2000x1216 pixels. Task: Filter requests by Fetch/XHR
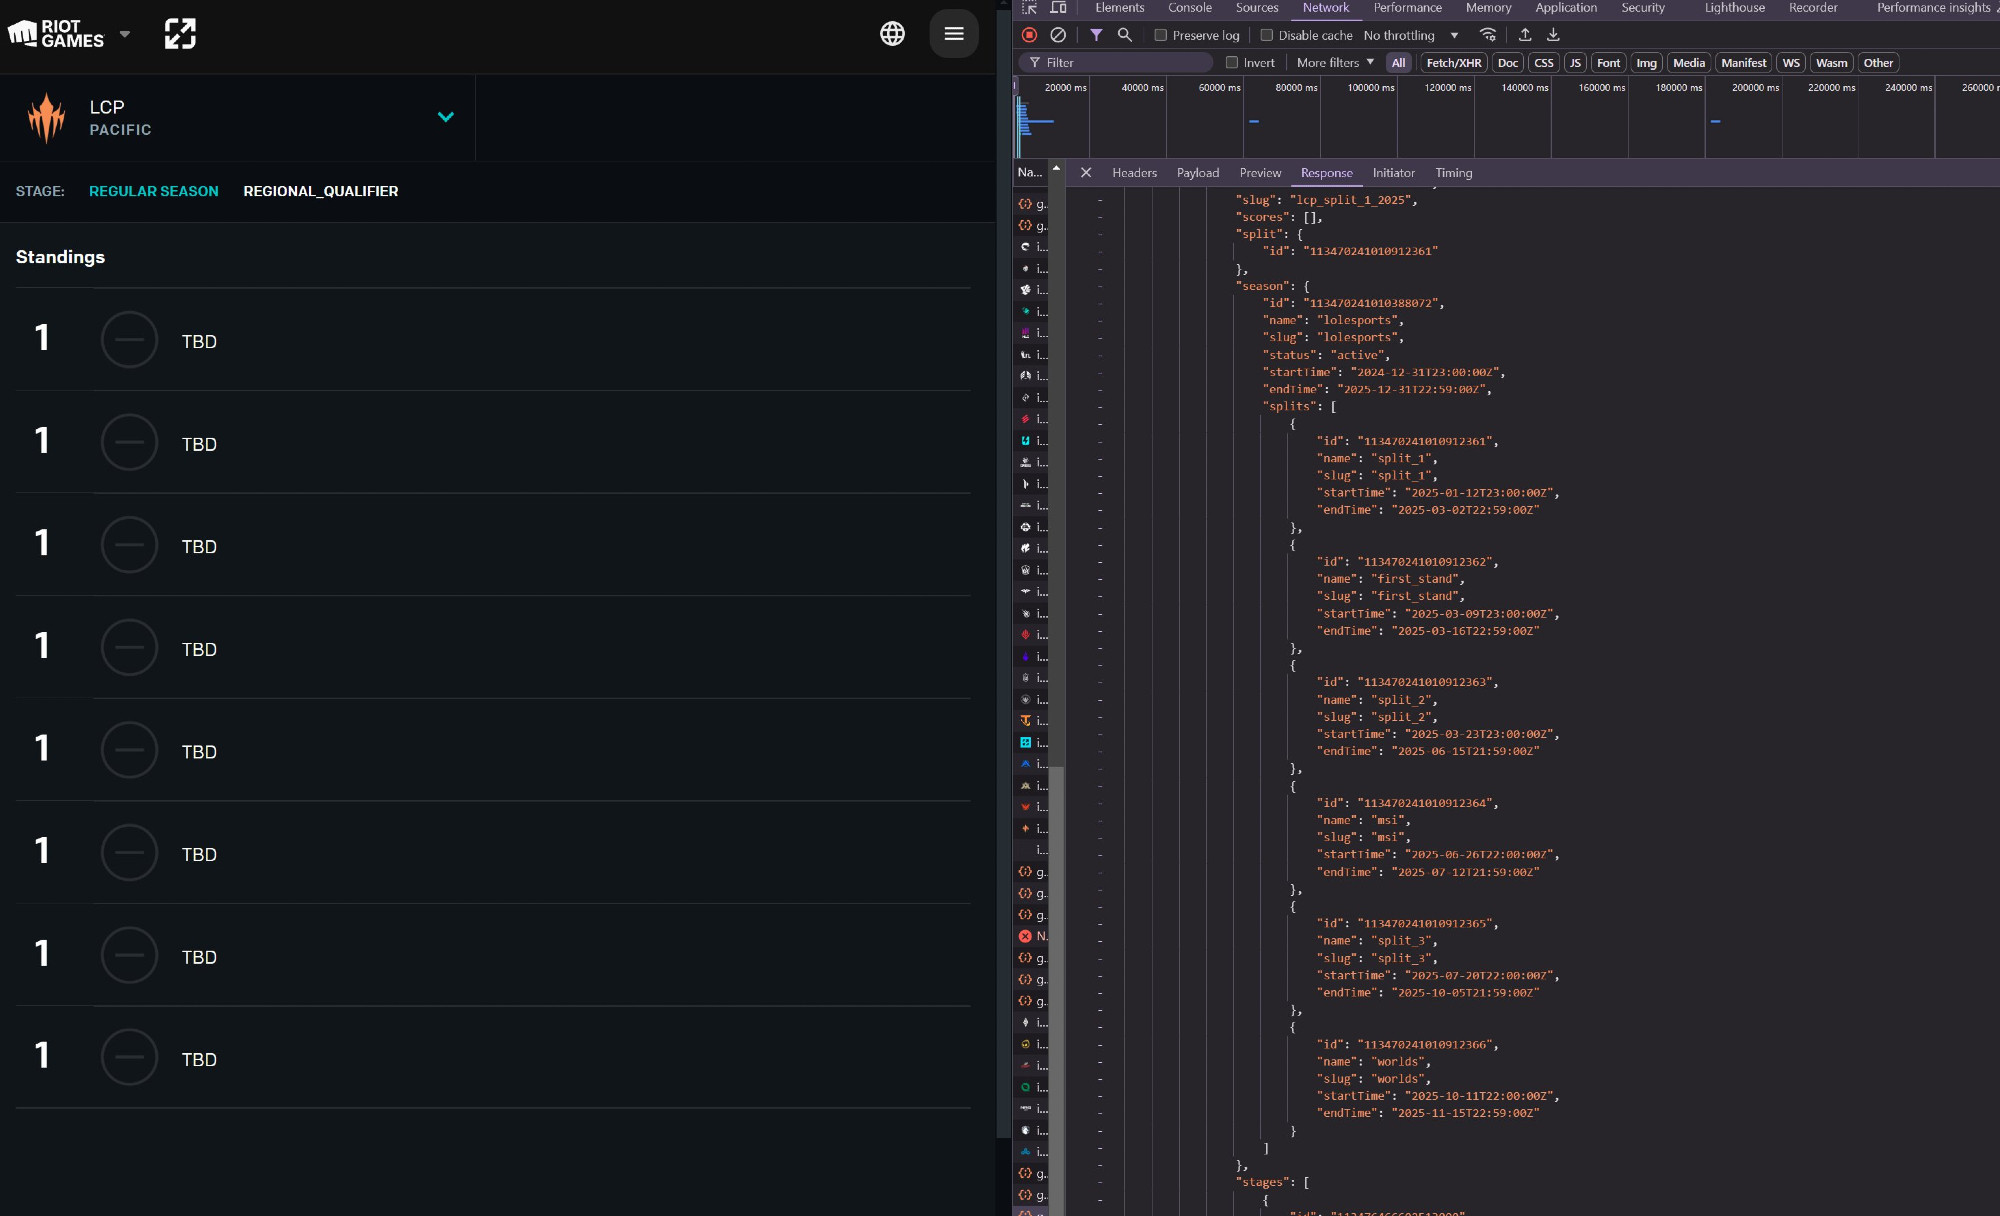[x=1453, y=63]
